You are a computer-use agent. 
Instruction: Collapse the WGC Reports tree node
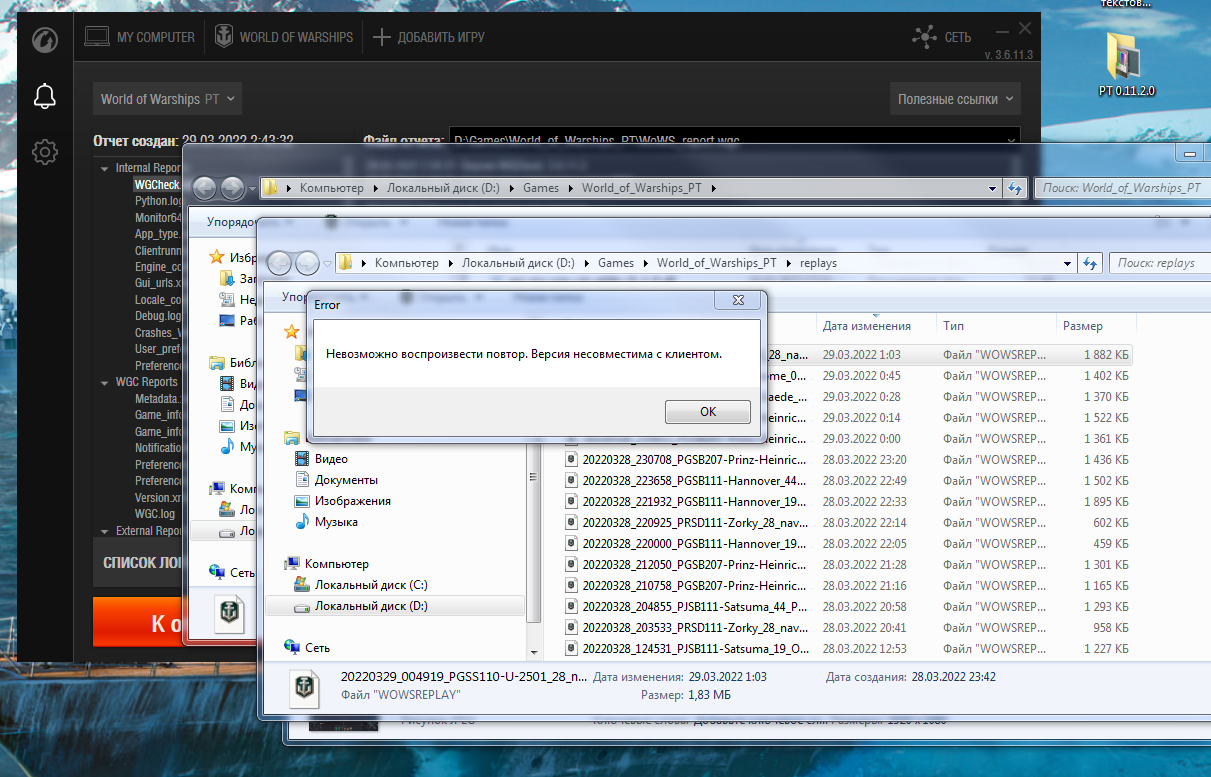[105, 382]
